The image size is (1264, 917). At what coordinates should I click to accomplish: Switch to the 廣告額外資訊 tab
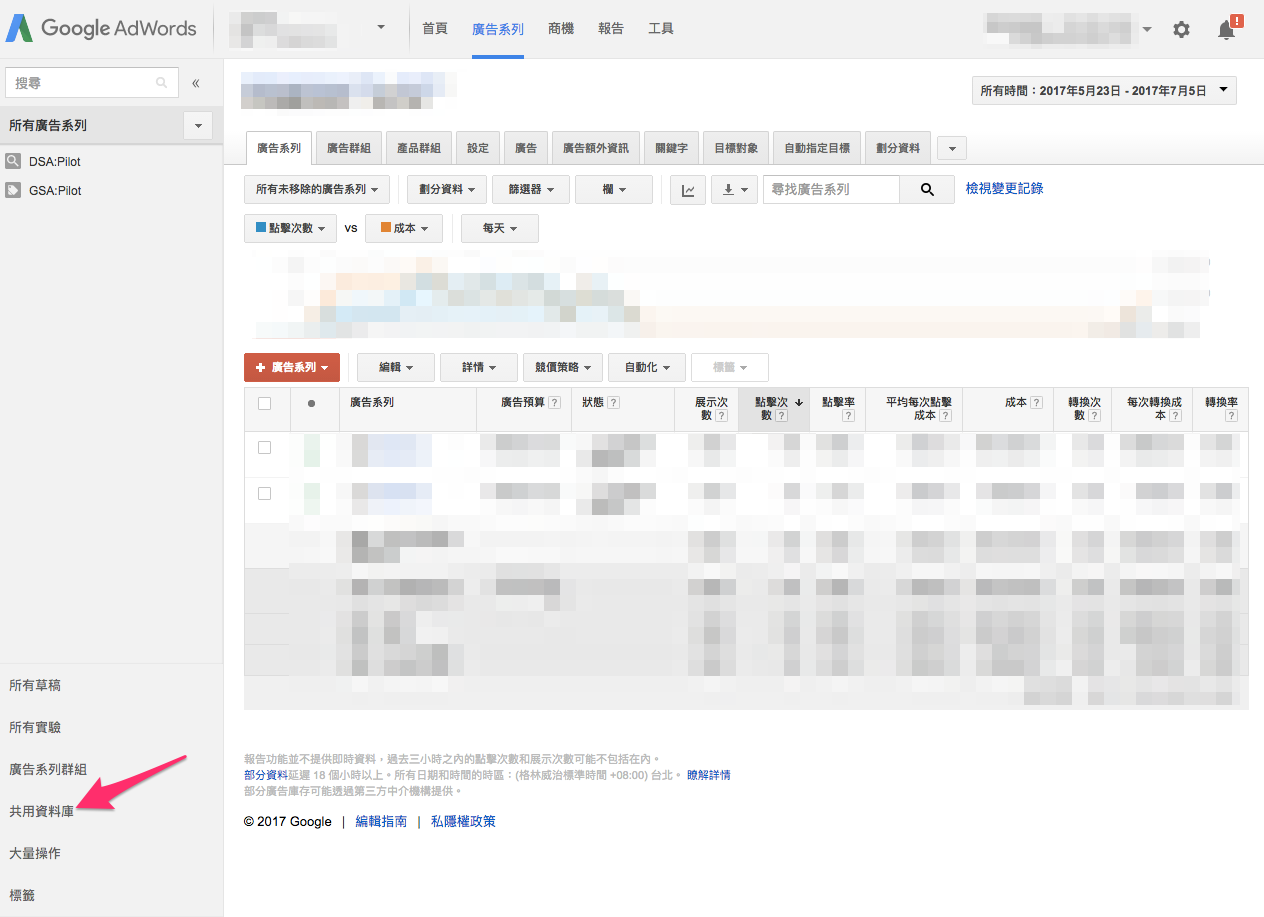coord(596,148)
